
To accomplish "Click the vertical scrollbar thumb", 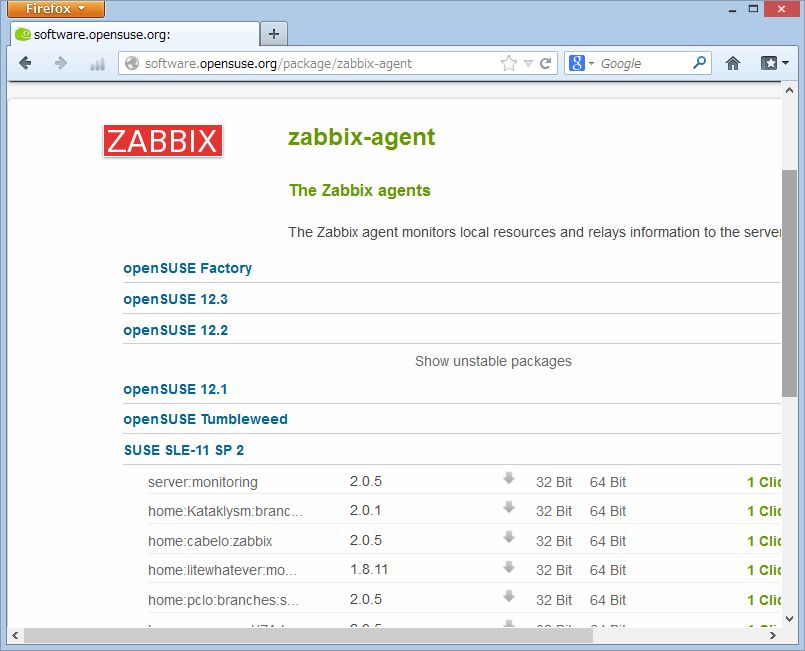I will tap(789, 283).
